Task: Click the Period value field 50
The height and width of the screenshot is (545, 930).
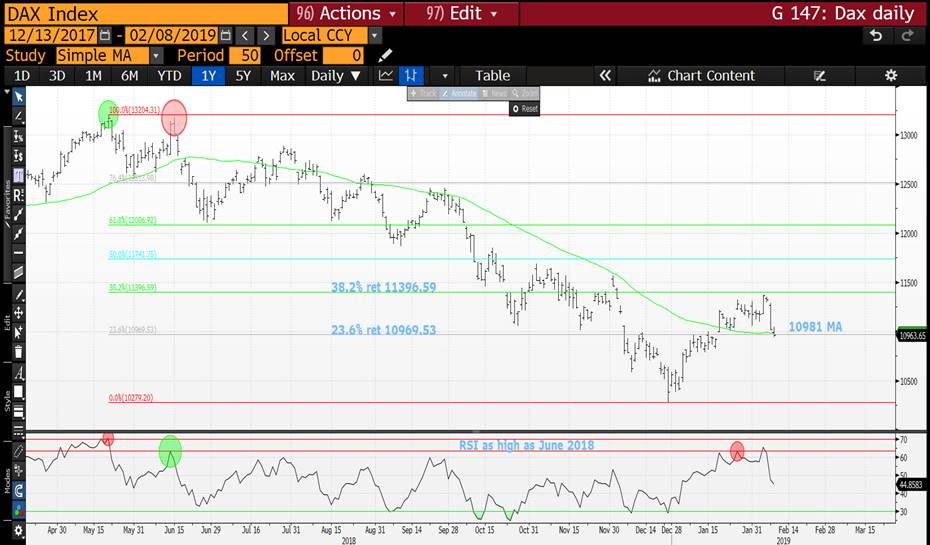Action: (244, 55)
